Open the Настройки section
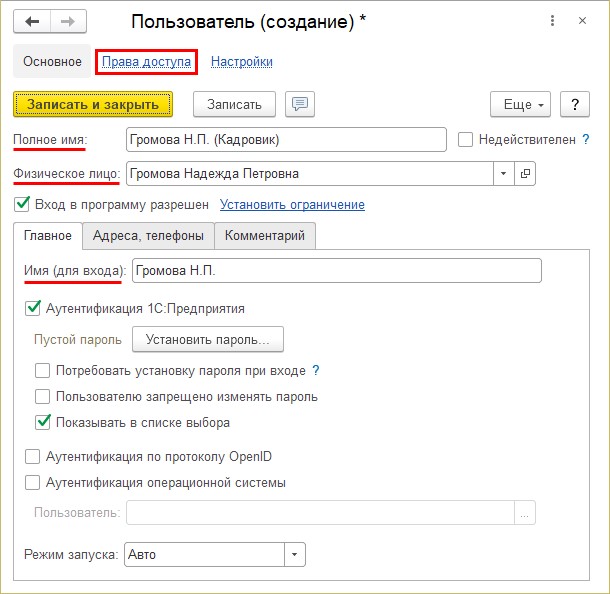The width and height of the screenshot is (610, 594). pyautogui.click(x=242, y=61)
